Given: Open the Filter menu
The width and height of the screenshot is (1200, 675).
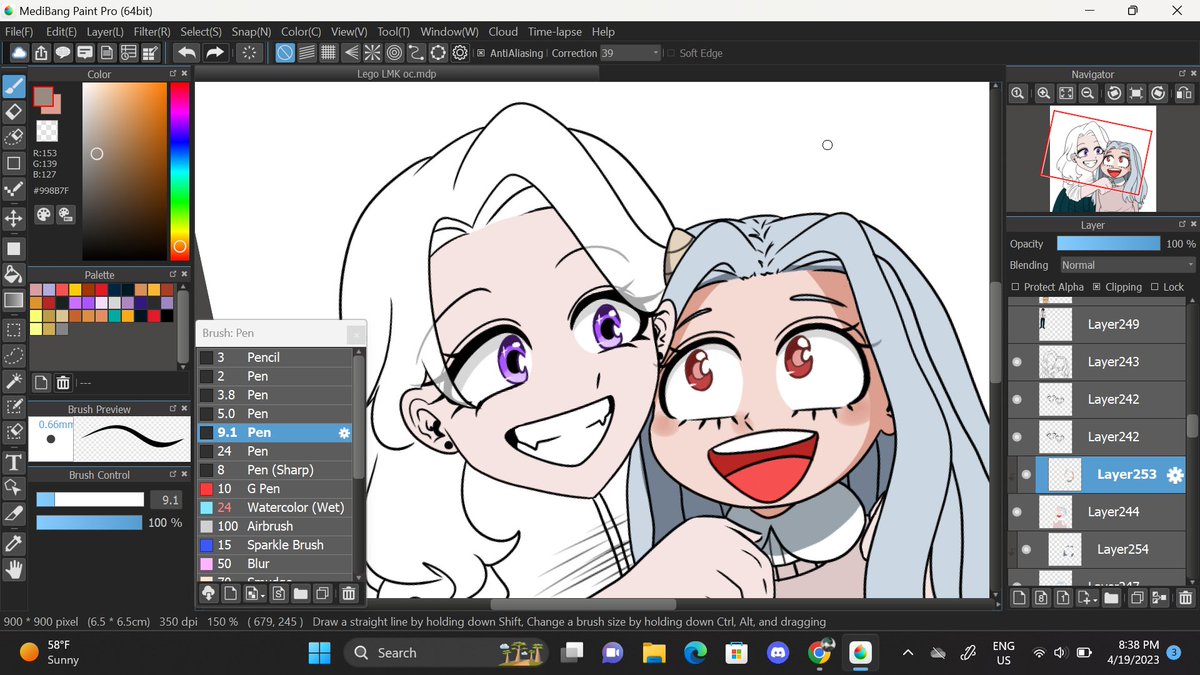Looking at the screenshot, I should (151, 32).
